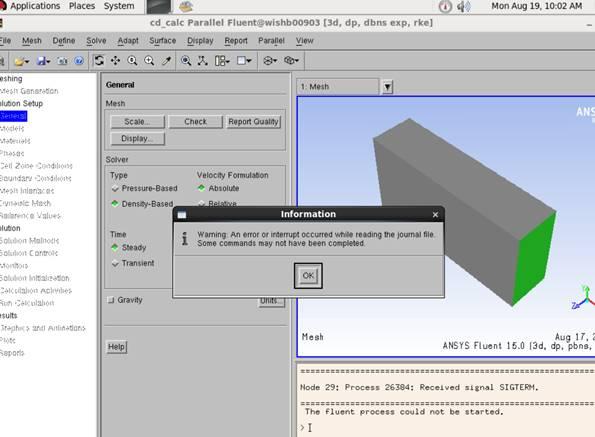This screenshot has width=595, height=437.
Task: Select the Zoom to Area magnifier-plus tool
Action: 149,61
